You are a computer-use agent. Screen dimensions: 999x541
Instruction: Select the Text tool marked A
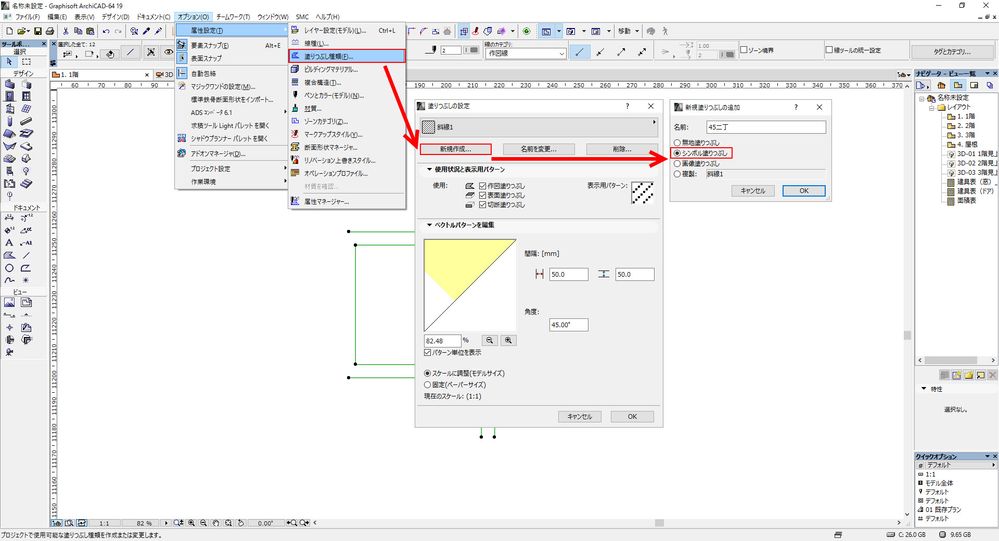click(10, 243)
